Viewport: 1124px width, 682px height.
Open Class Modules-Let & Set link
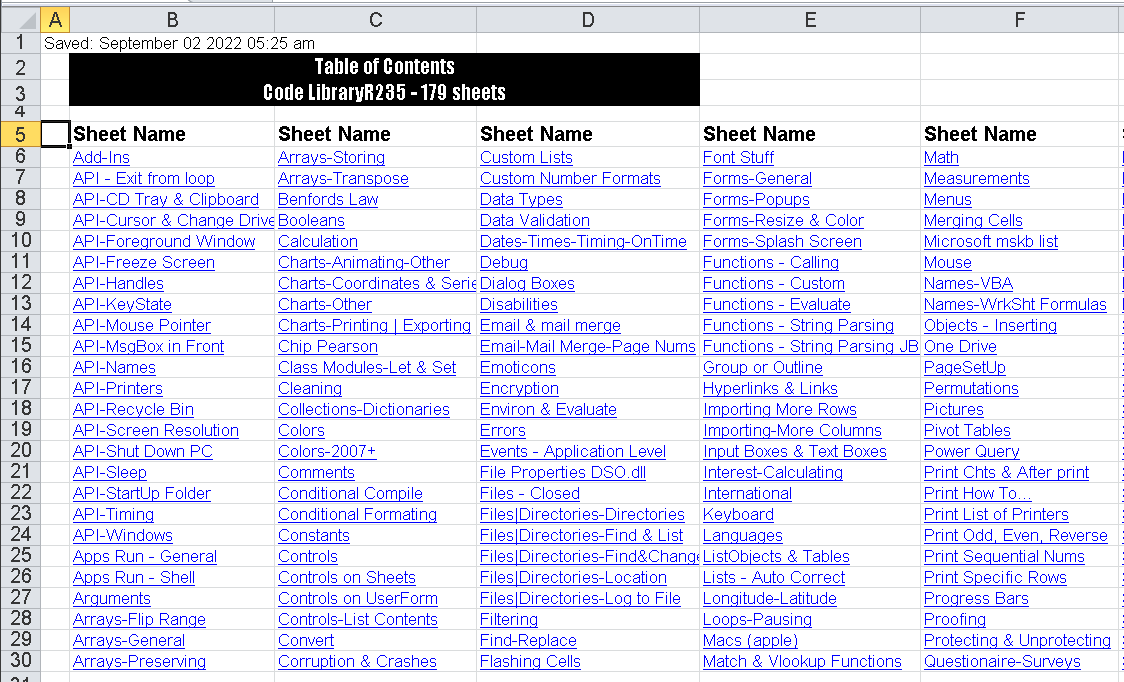point(367,368)
